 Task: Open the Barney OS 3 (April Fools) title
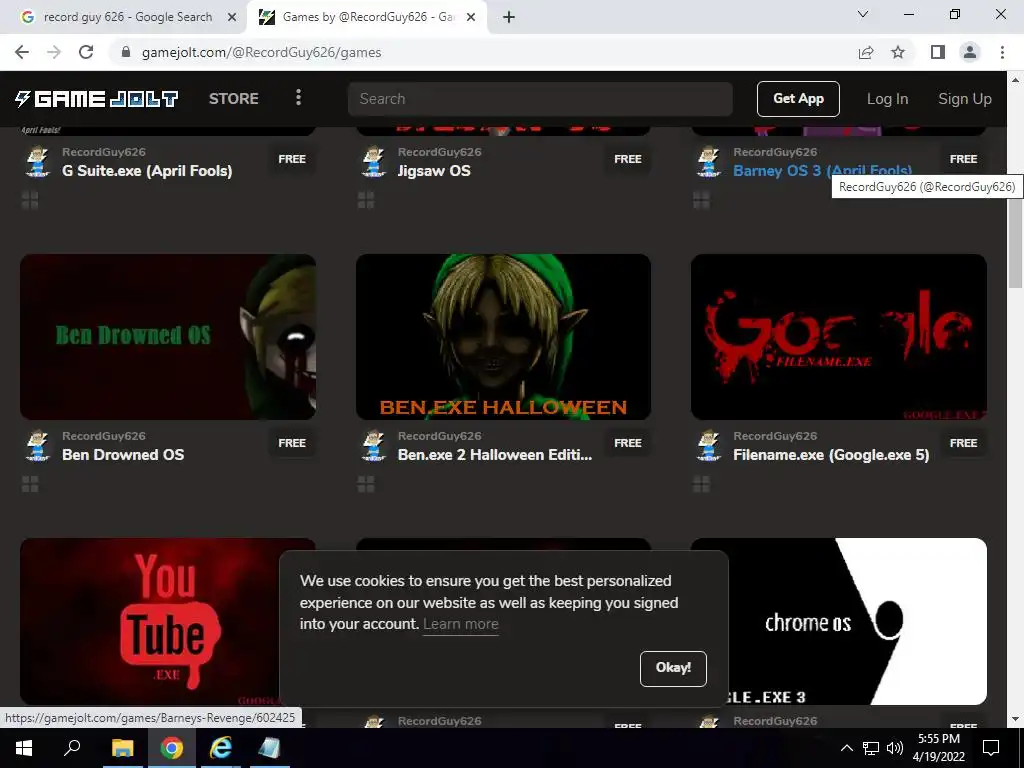coord(822,171)
